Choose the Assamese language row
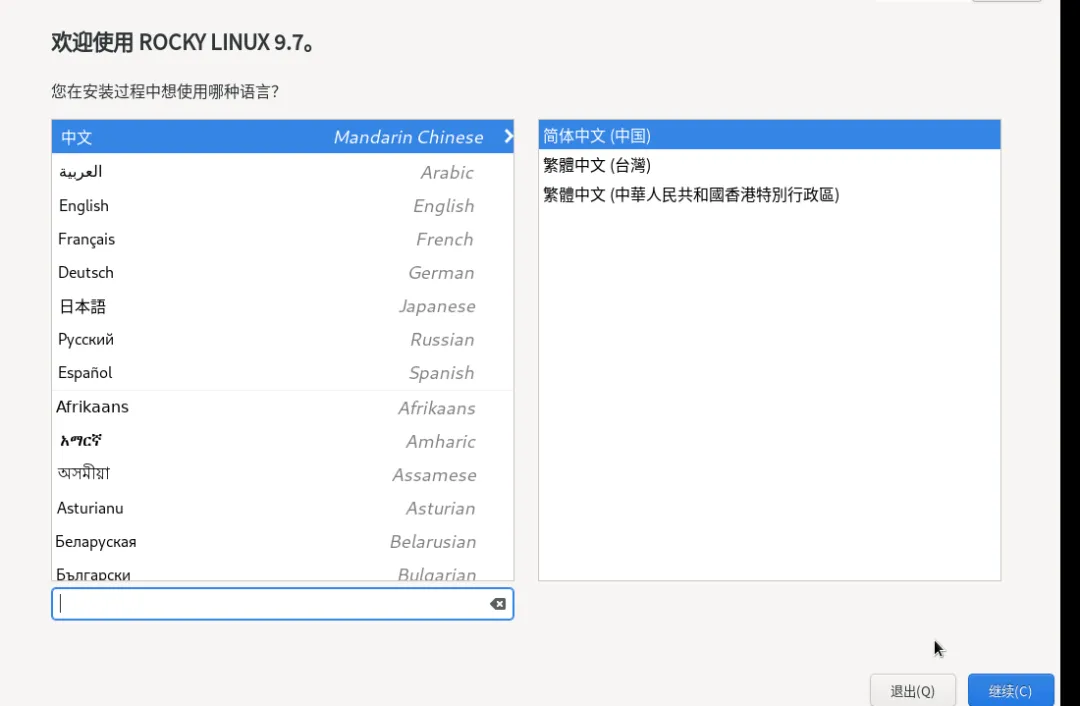 click(282, 474)
